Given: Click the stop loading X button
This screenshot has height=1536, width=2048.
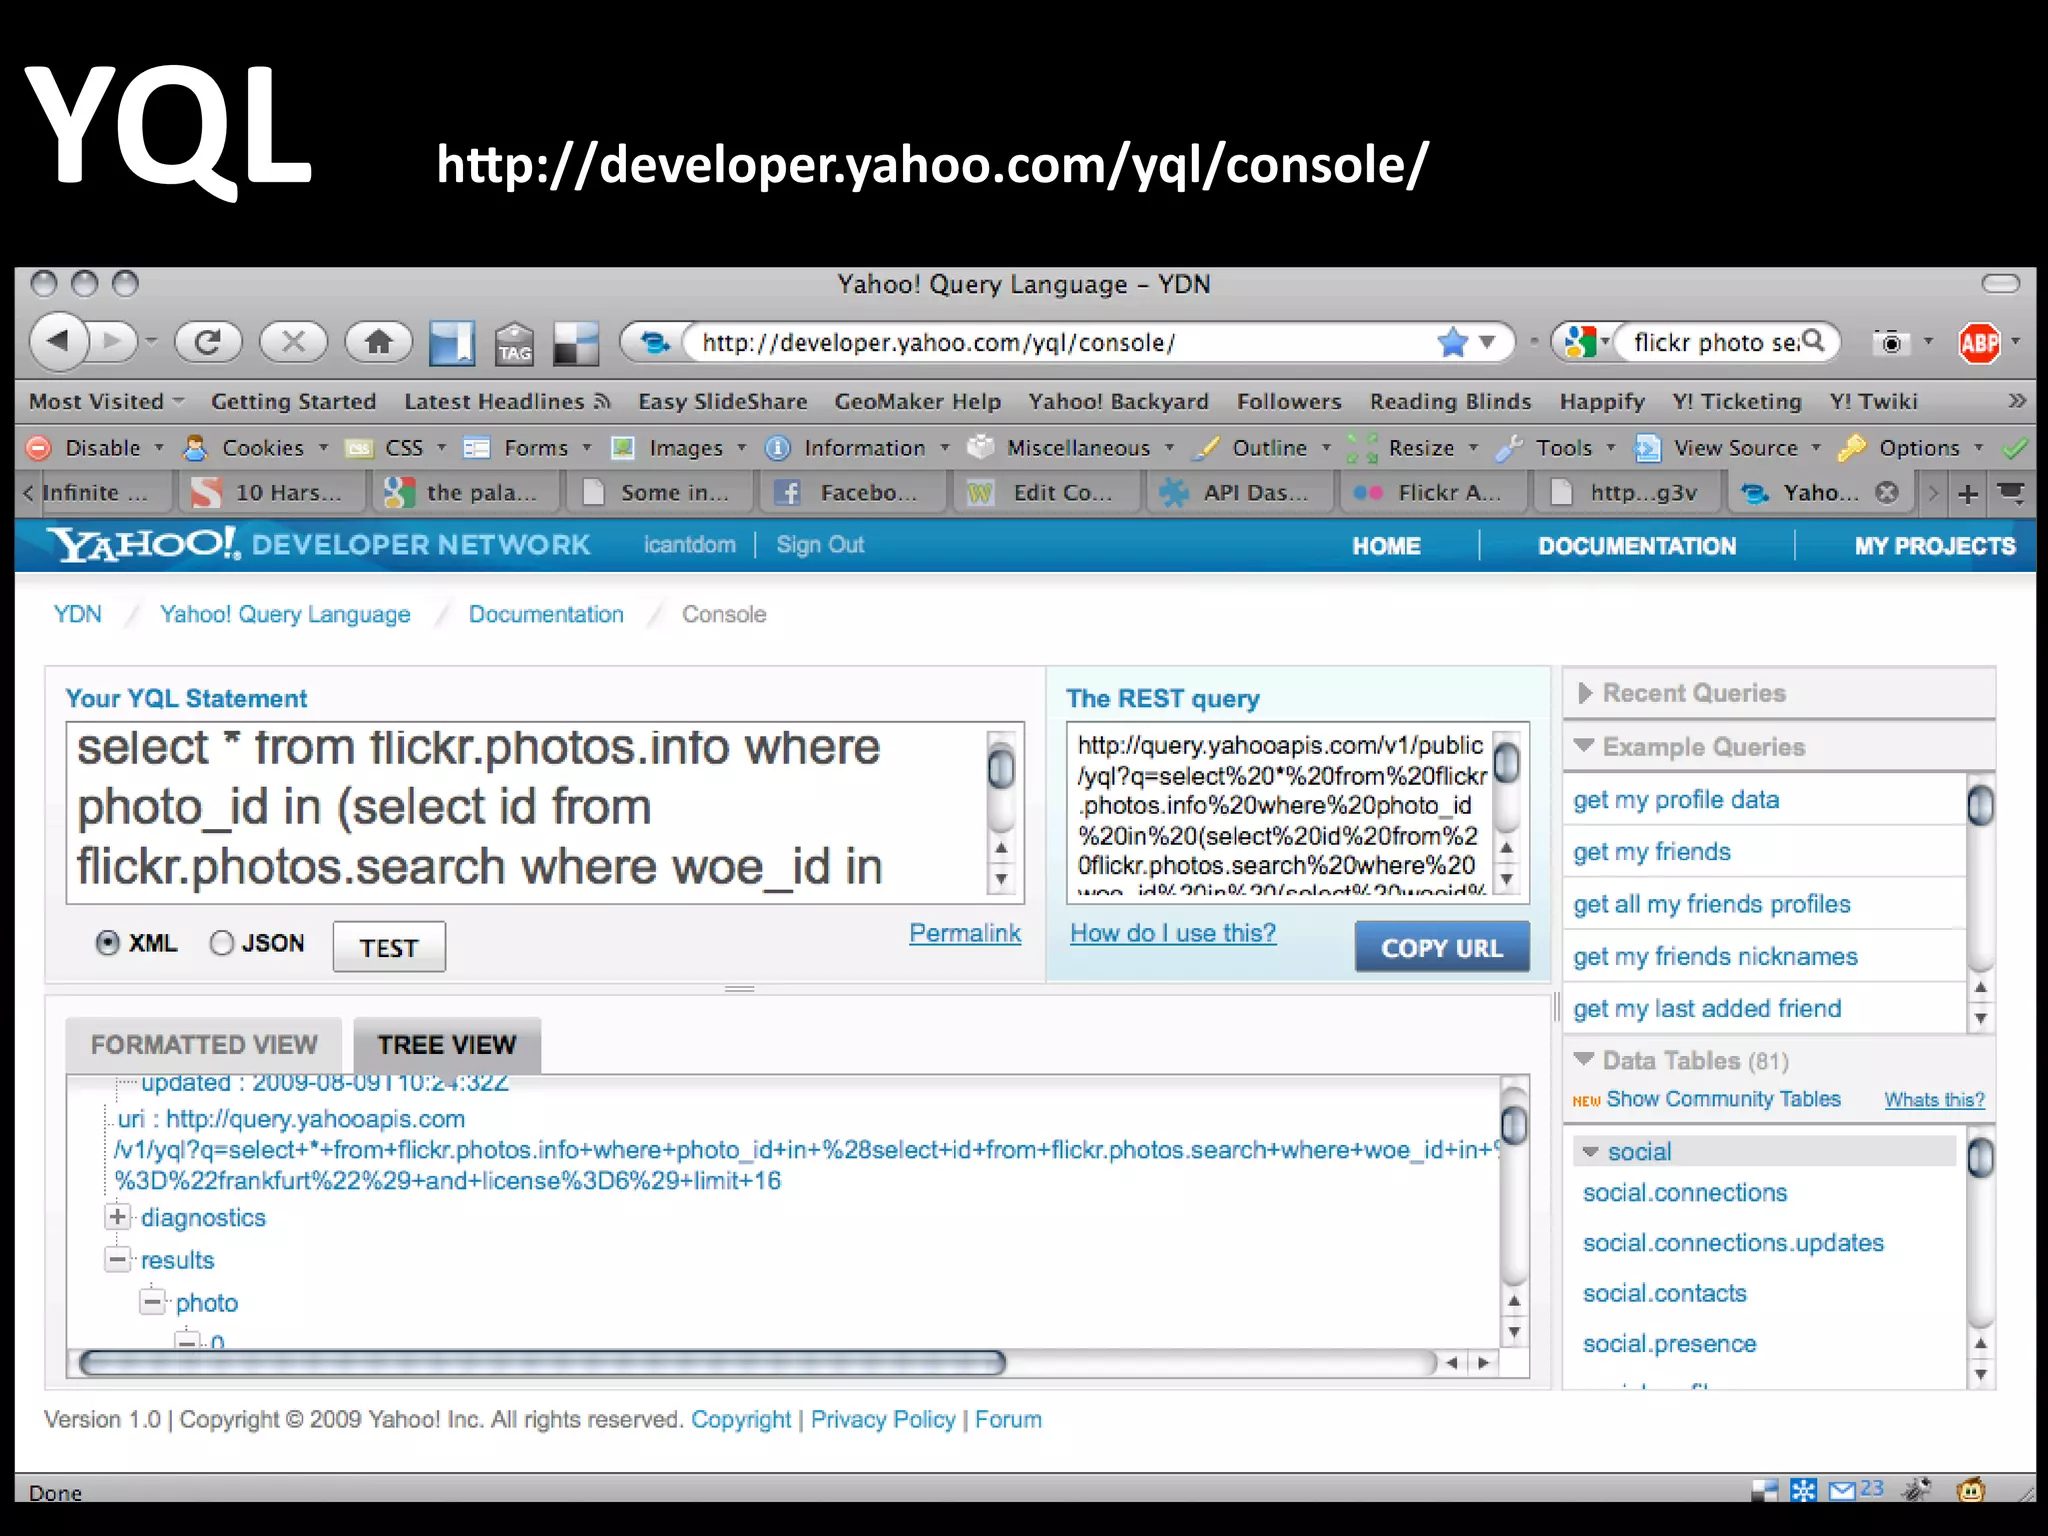Looking at the screenshot, I should (293, 343).
